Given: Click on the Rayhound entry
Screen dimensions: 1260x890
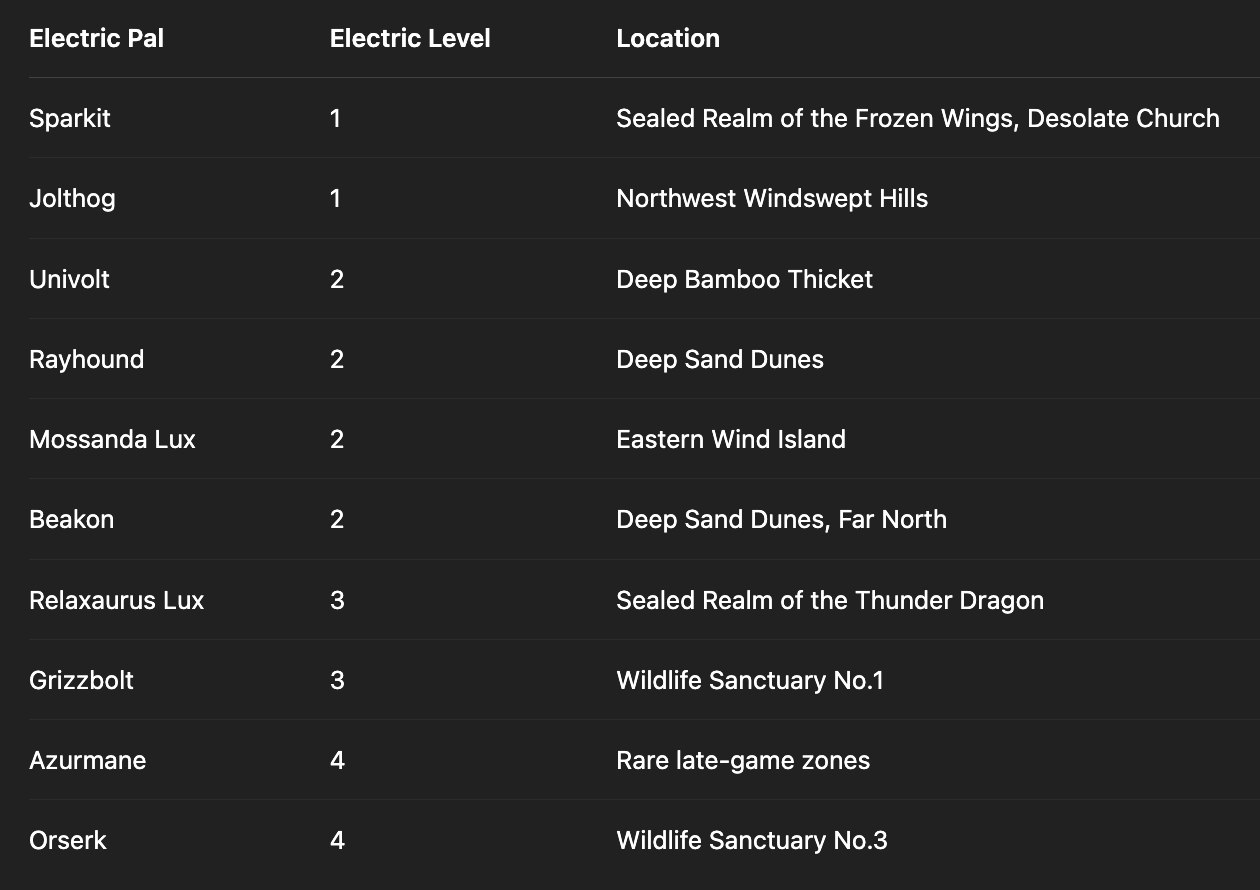Looking at the screenshot, I should 86,359.
